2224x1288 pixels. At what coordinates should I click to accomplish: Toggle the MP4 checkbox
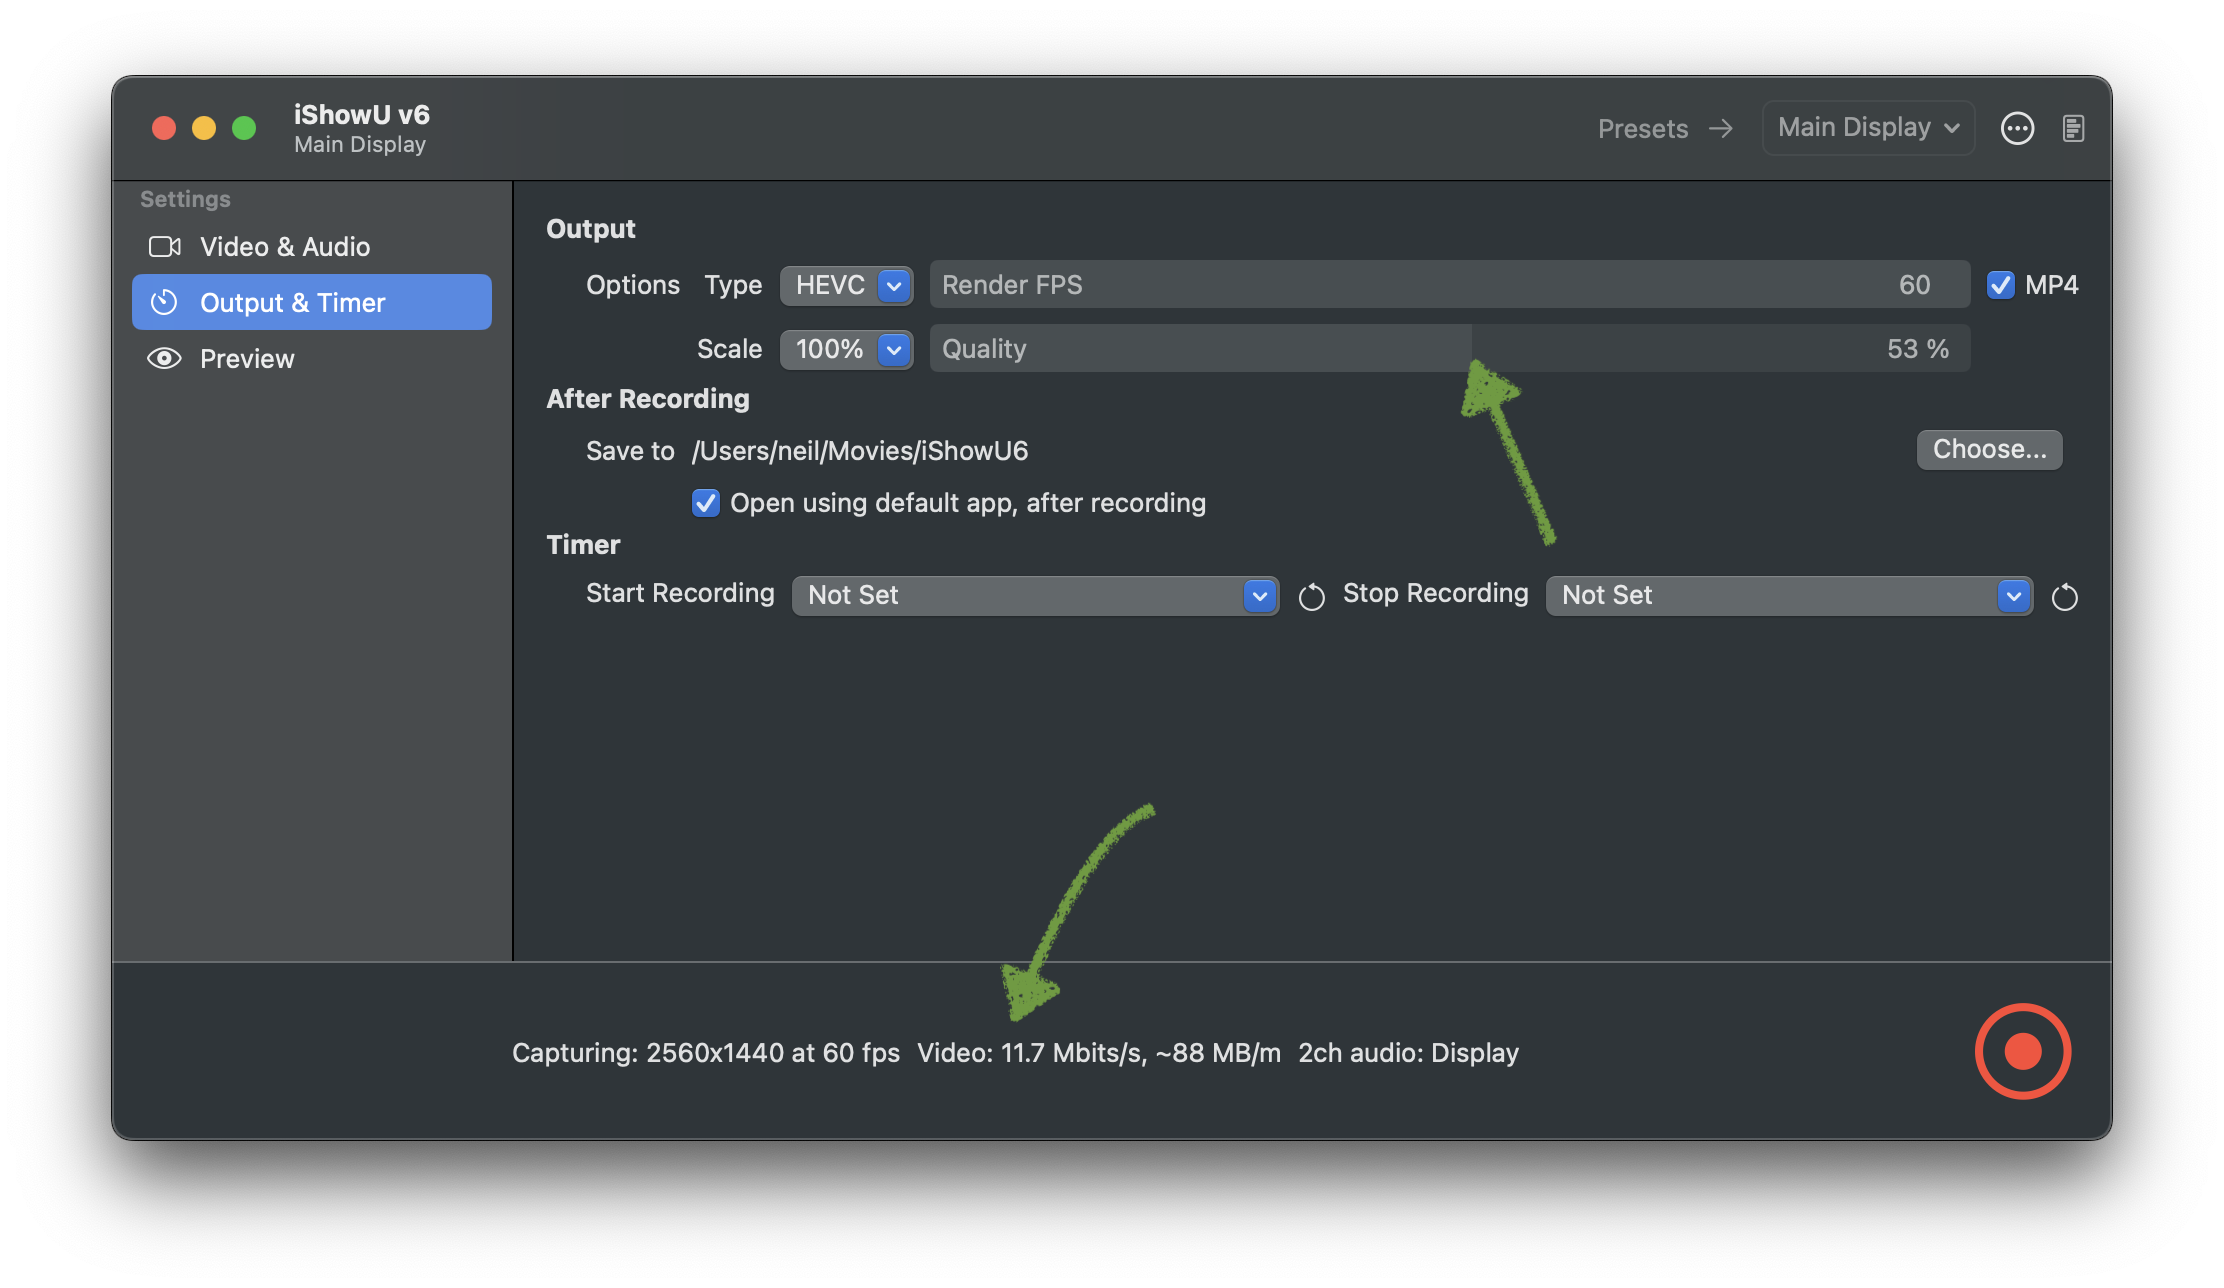pos(2000,285)
